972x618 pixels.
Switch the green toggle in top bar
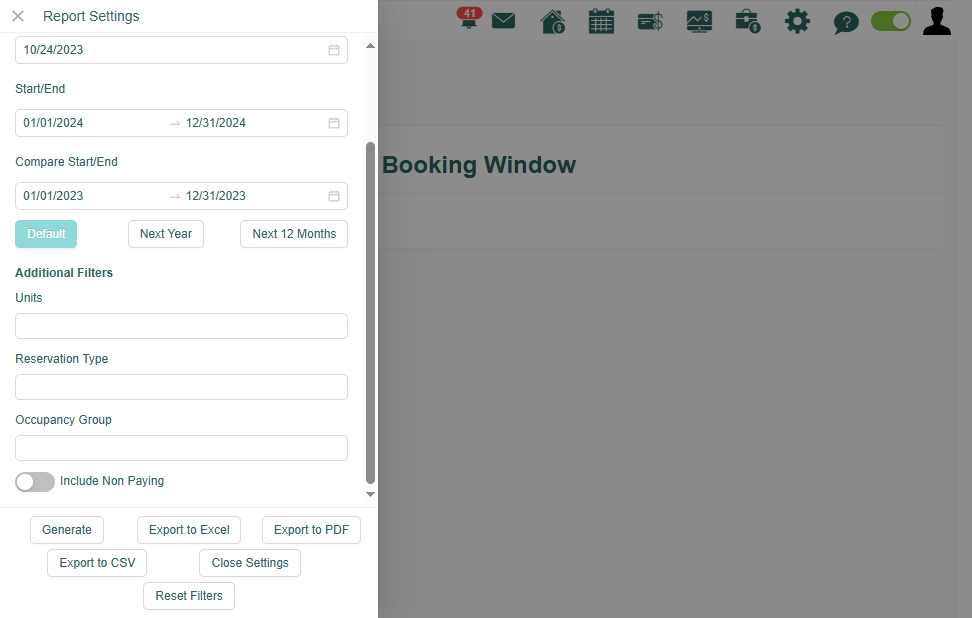[891, 21]
